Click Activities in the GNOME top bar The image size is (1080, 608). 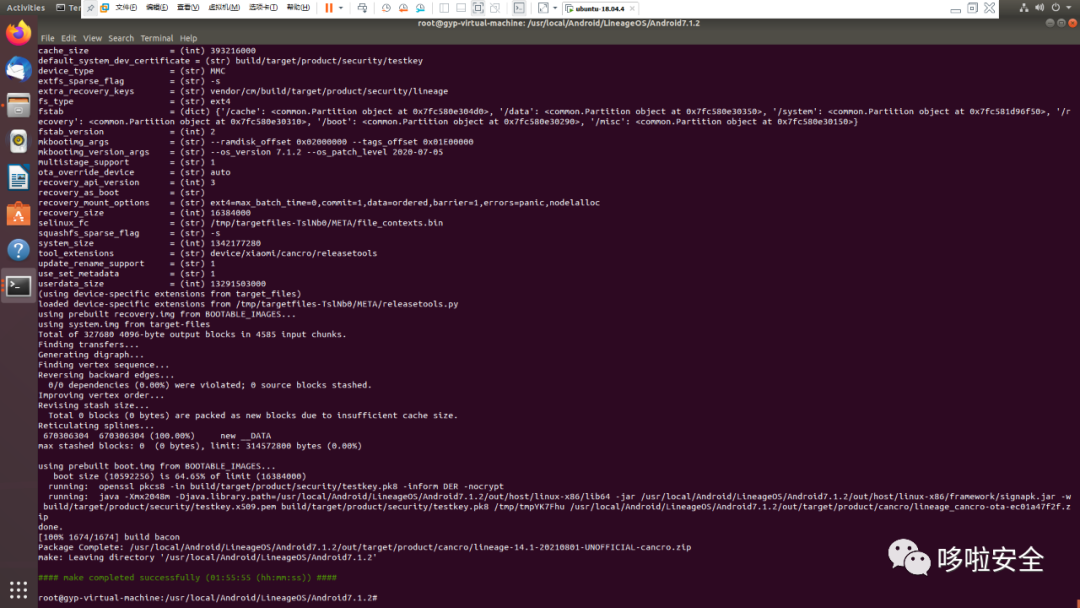(x=25, y=8)
